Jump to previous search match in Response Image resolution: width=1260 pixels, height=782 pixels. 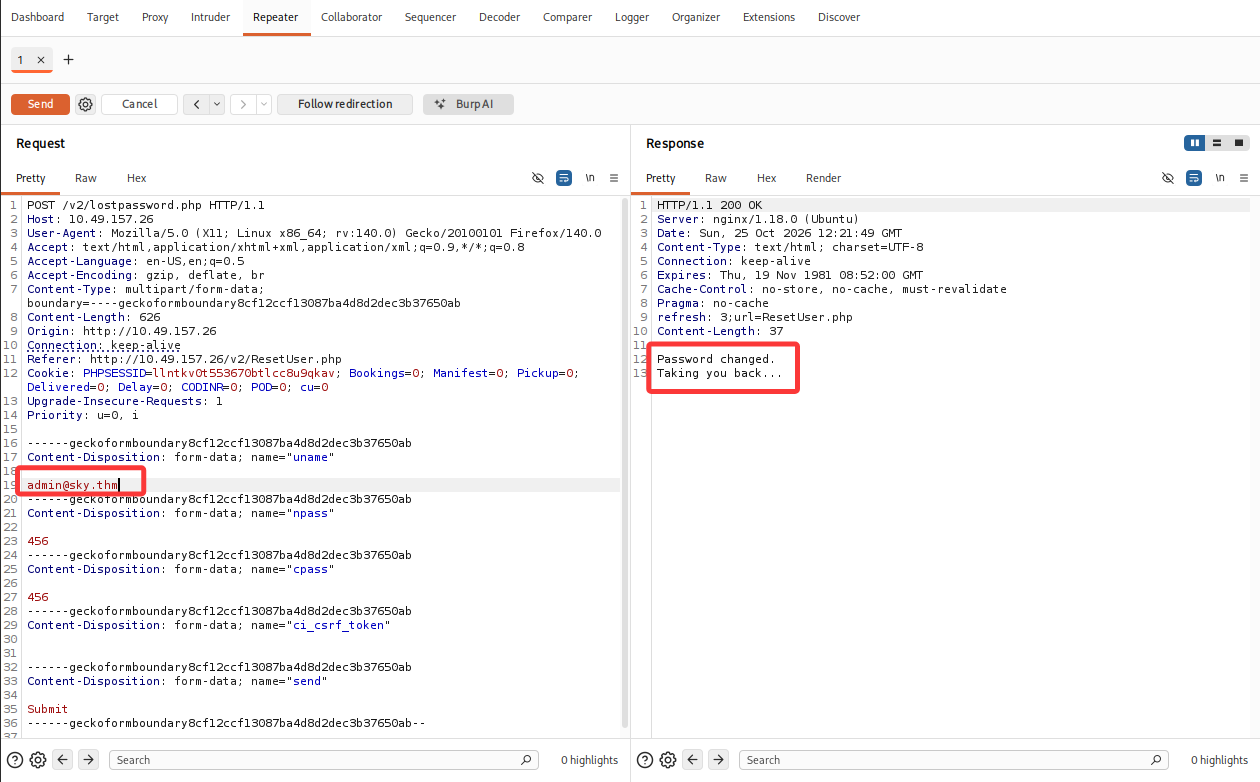(693, 760)
